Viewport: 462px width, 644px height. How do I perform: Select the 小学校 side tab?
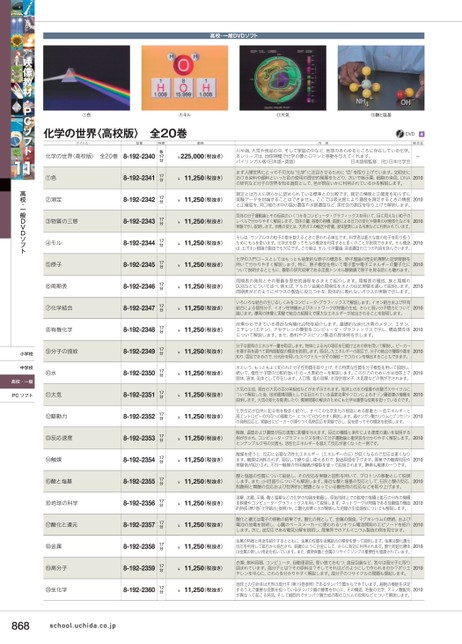(23, 354)
